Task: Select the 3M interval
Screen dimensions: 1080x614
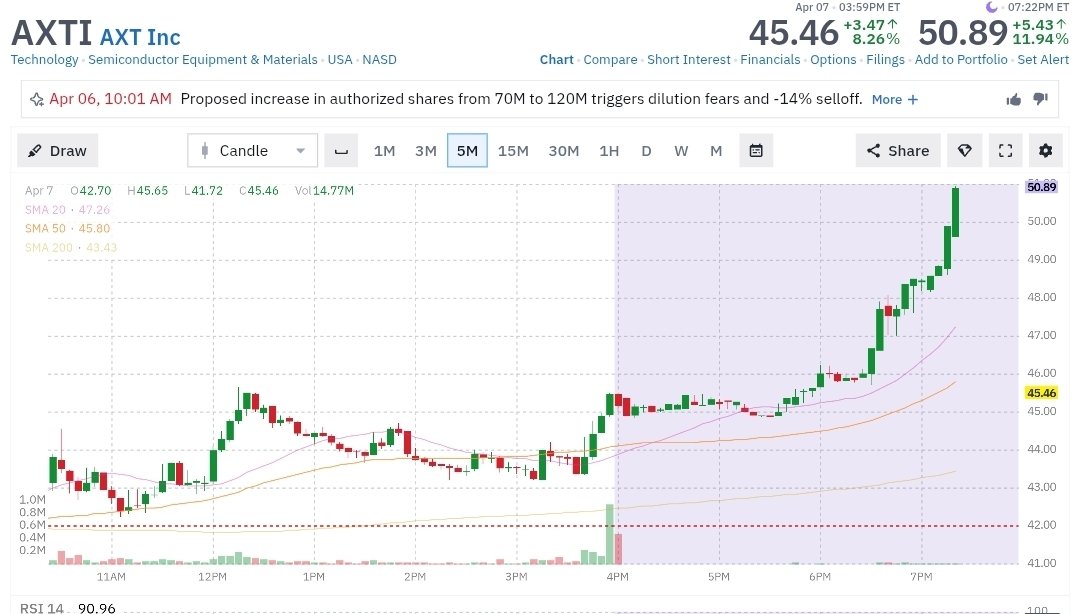Action: click(426, 151)
